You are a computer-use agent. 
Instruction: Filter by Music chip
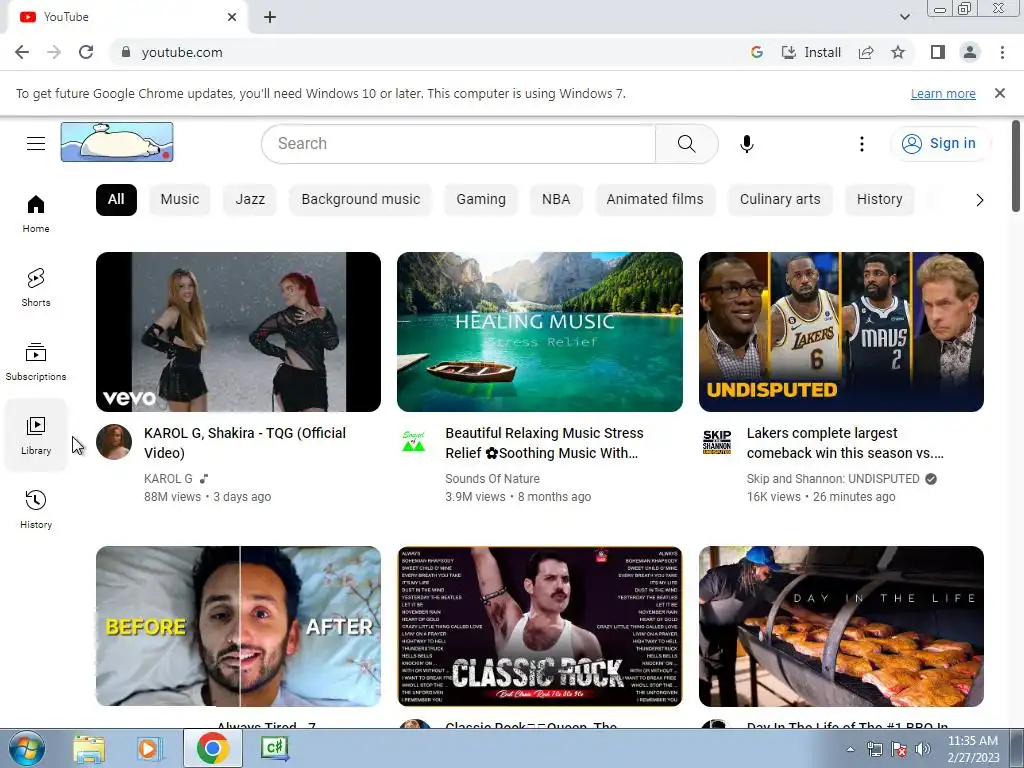(x=180, y=199)
